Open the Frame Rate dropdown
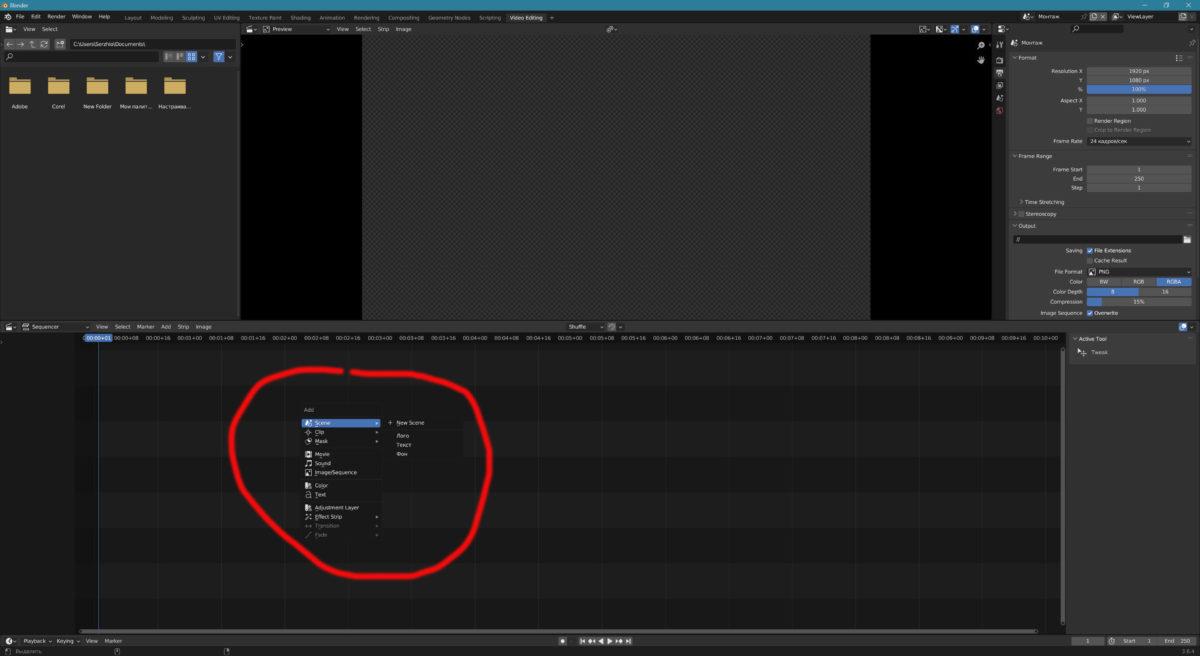 coord(1140,141)
